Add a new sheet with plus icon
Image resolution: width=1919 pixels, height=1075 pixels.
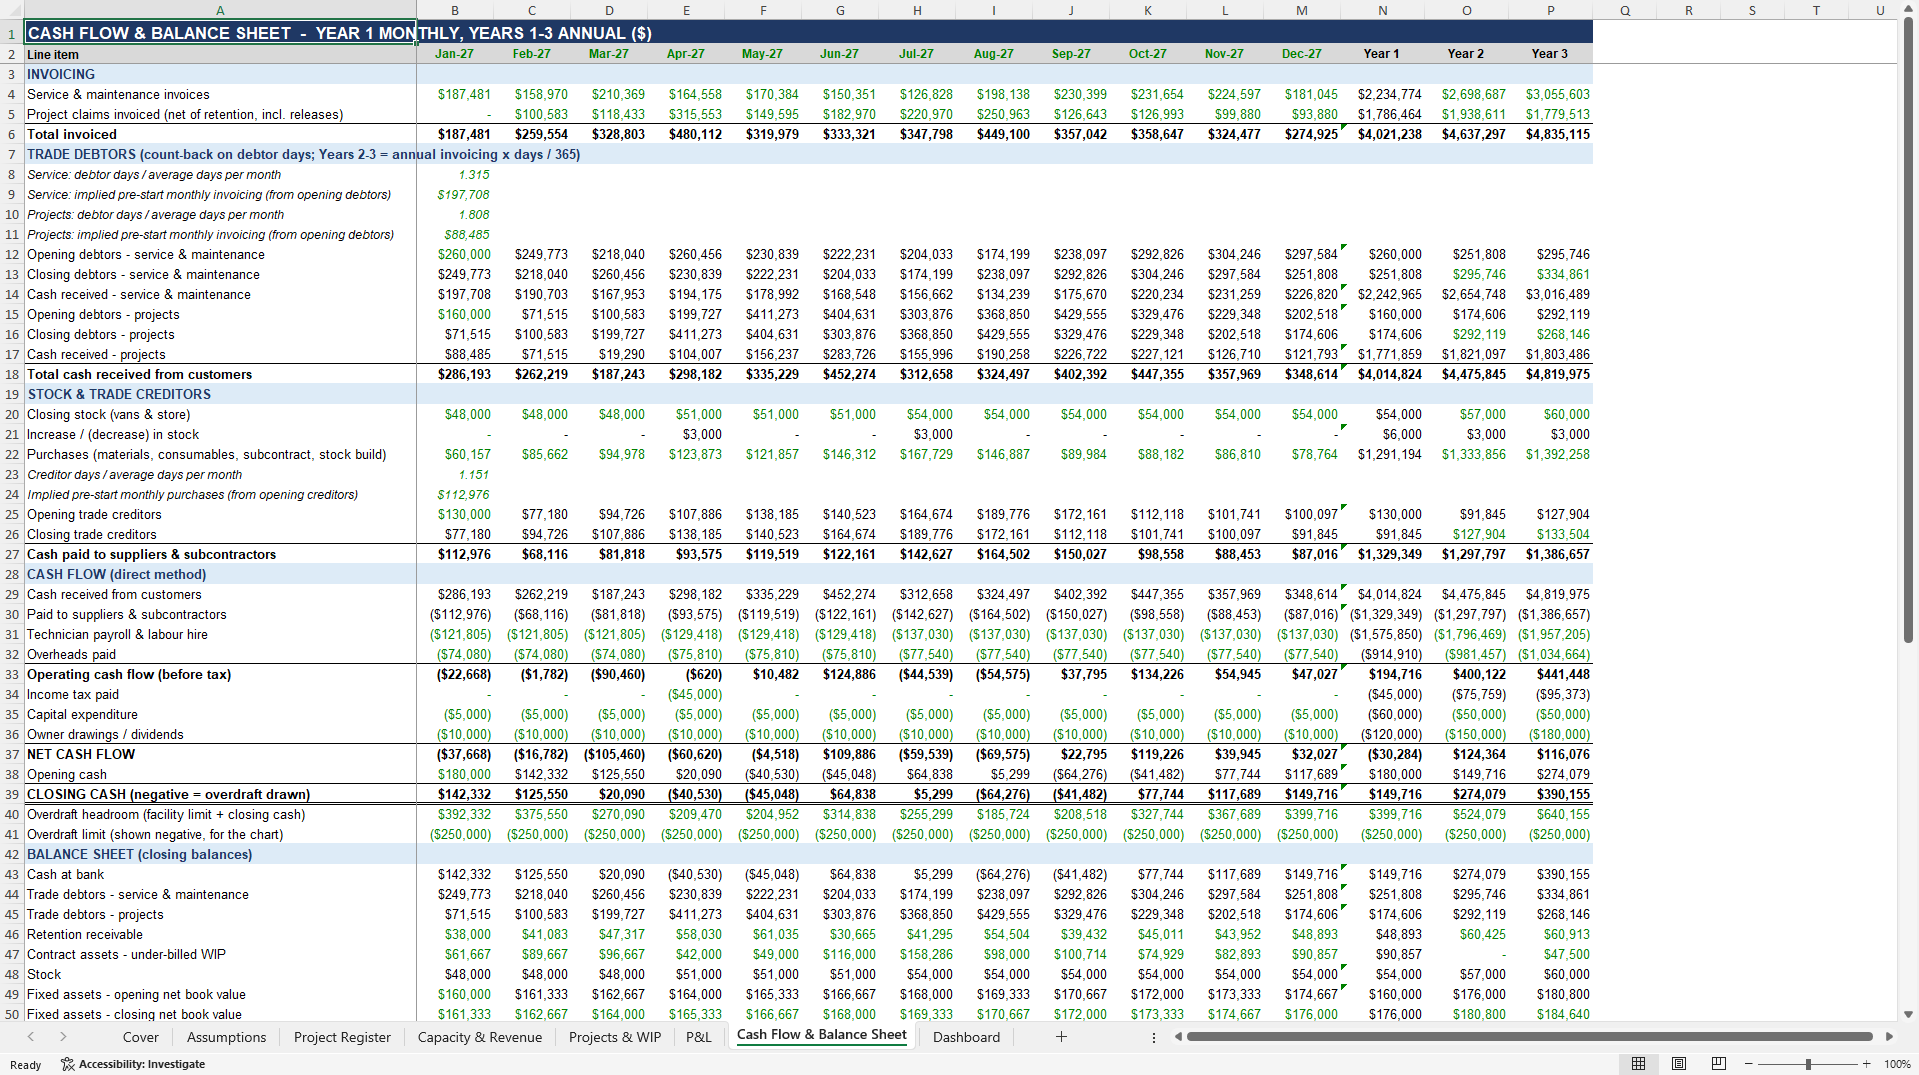point(1061,1037)
